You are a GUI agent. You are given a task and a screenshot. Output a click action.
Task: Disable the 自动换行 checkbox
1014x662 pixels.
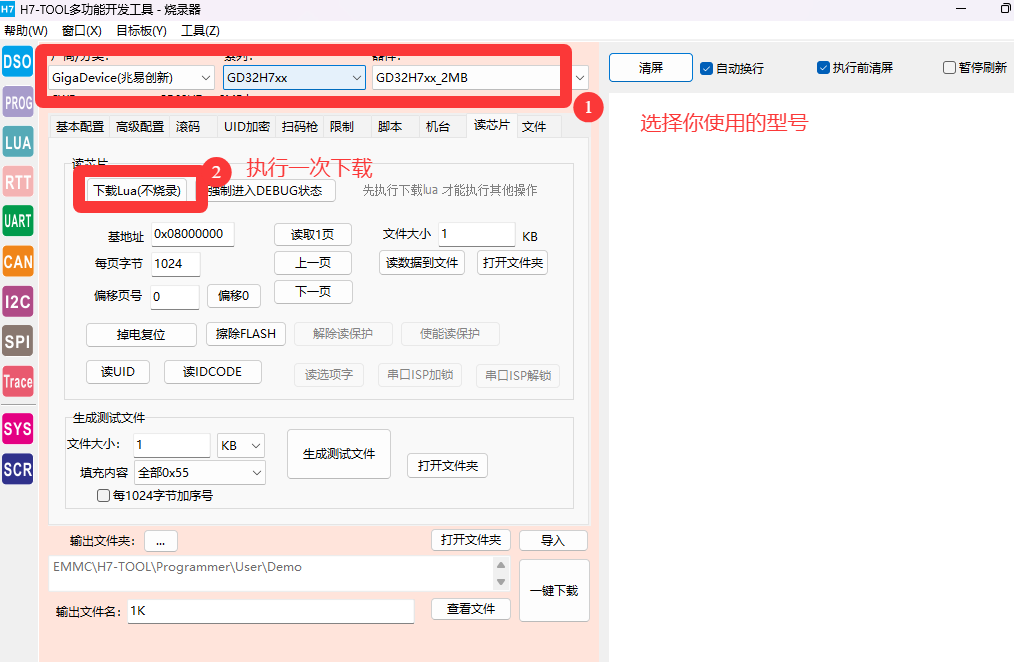click(x=706, y=68)
